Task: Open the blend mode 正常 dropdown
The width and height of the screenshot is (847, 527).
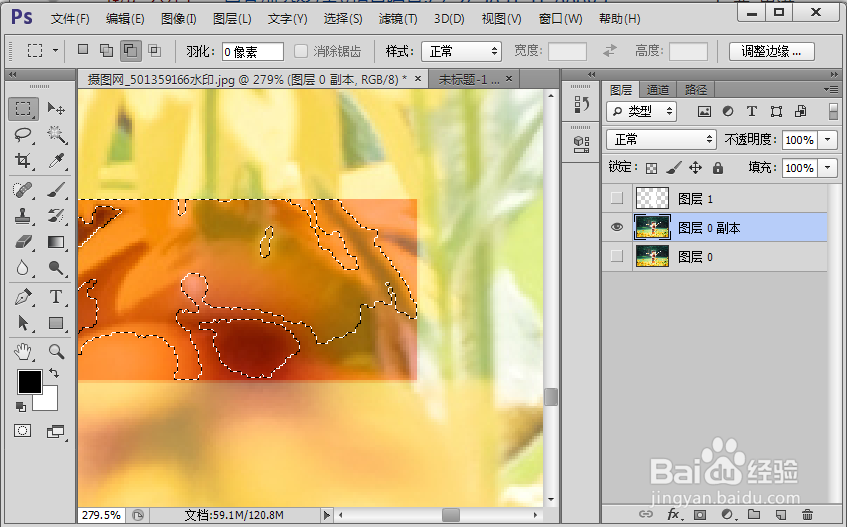Action: click(661, 139)
